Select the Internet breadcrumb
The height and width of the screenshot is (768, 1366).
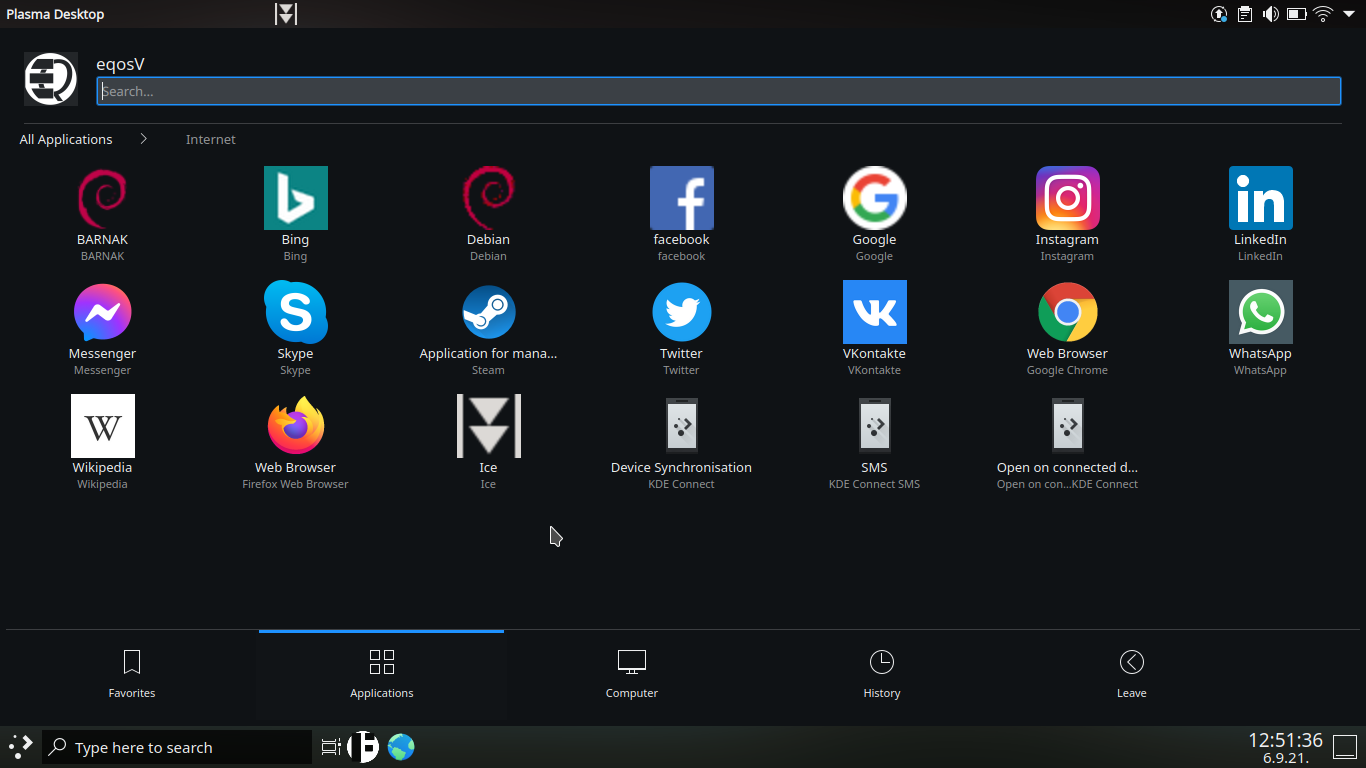(x=210, y=139)
